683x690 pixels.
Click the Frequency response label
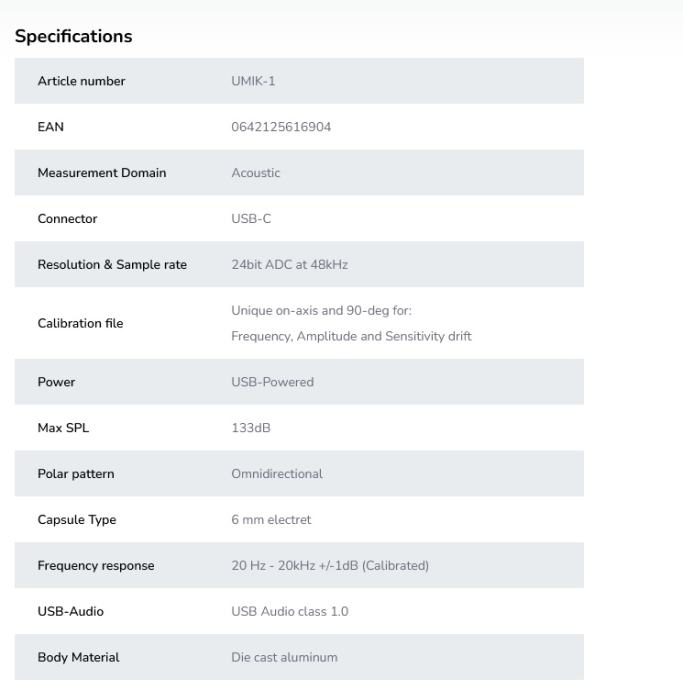coord(96,566)
